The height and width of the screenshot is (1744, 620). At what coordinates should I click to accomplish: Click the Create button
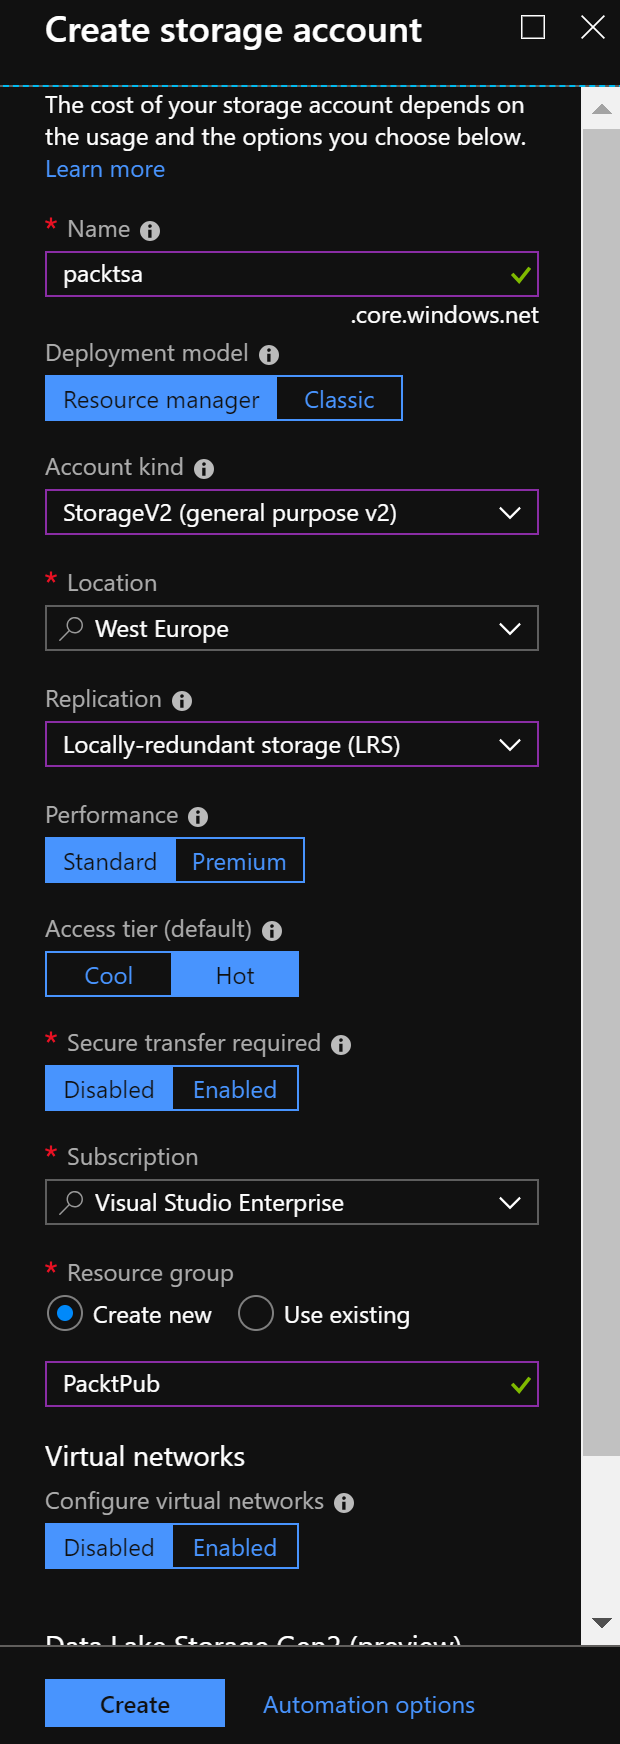click(x=135, y=1704)
